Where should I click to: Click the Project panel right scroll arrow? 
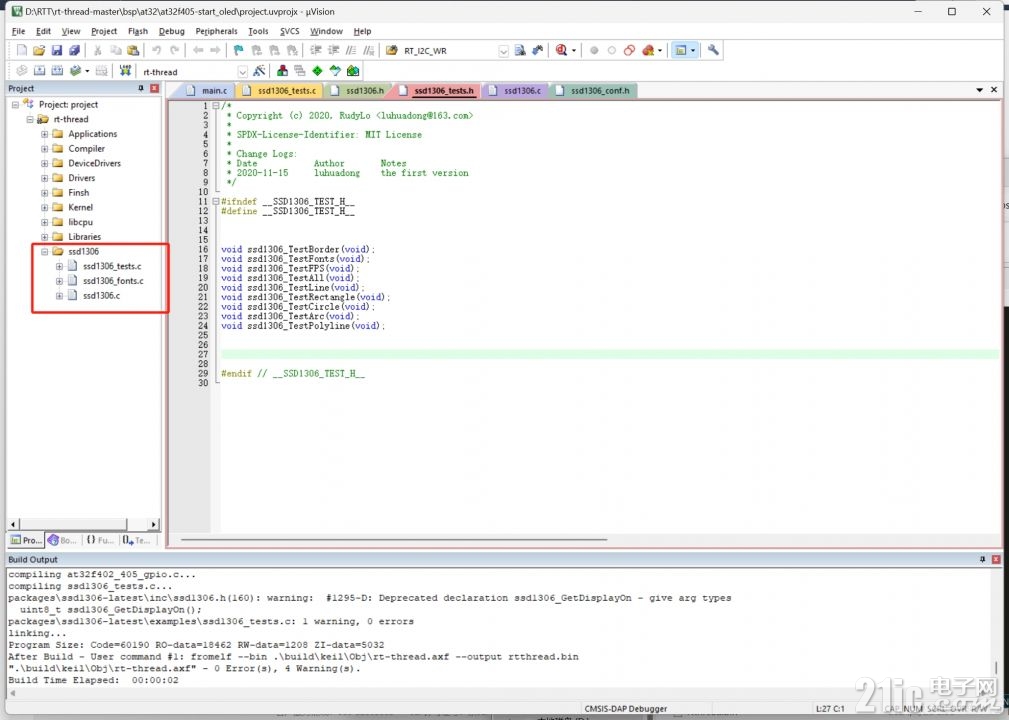[x=153, y=524]
